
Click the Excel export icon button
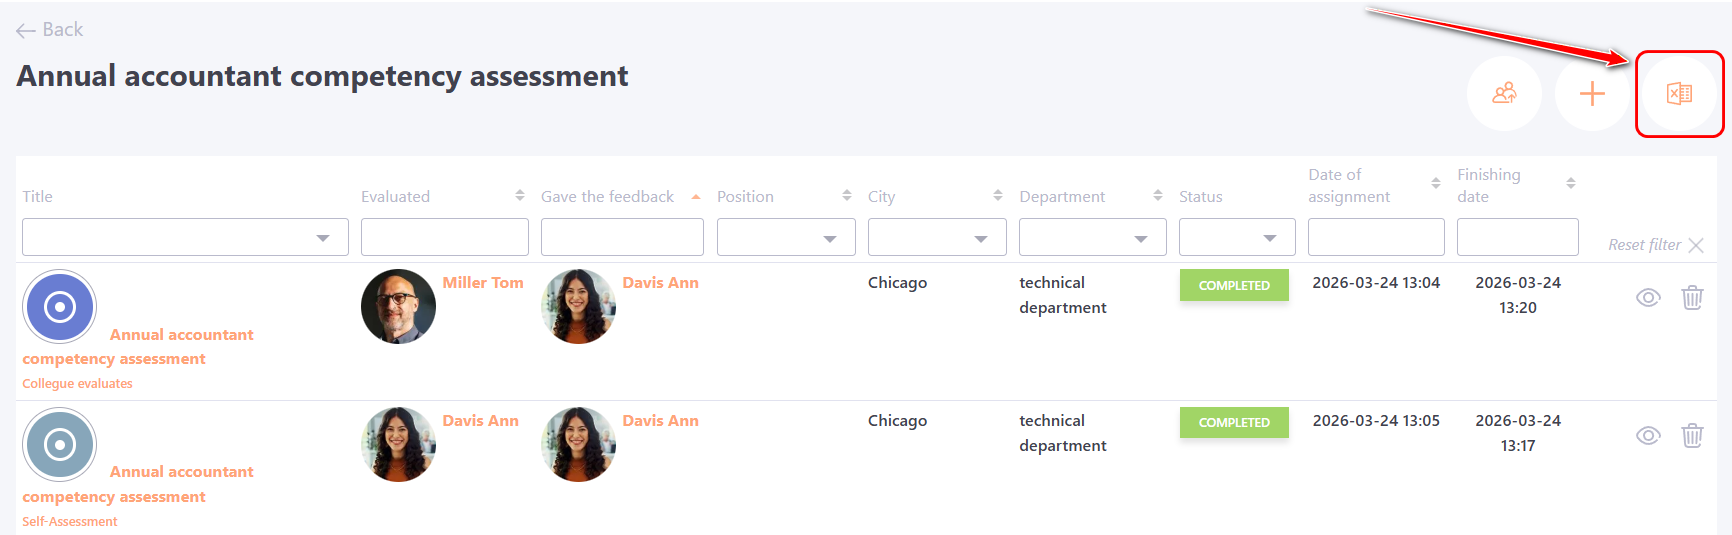(1679, 94)
